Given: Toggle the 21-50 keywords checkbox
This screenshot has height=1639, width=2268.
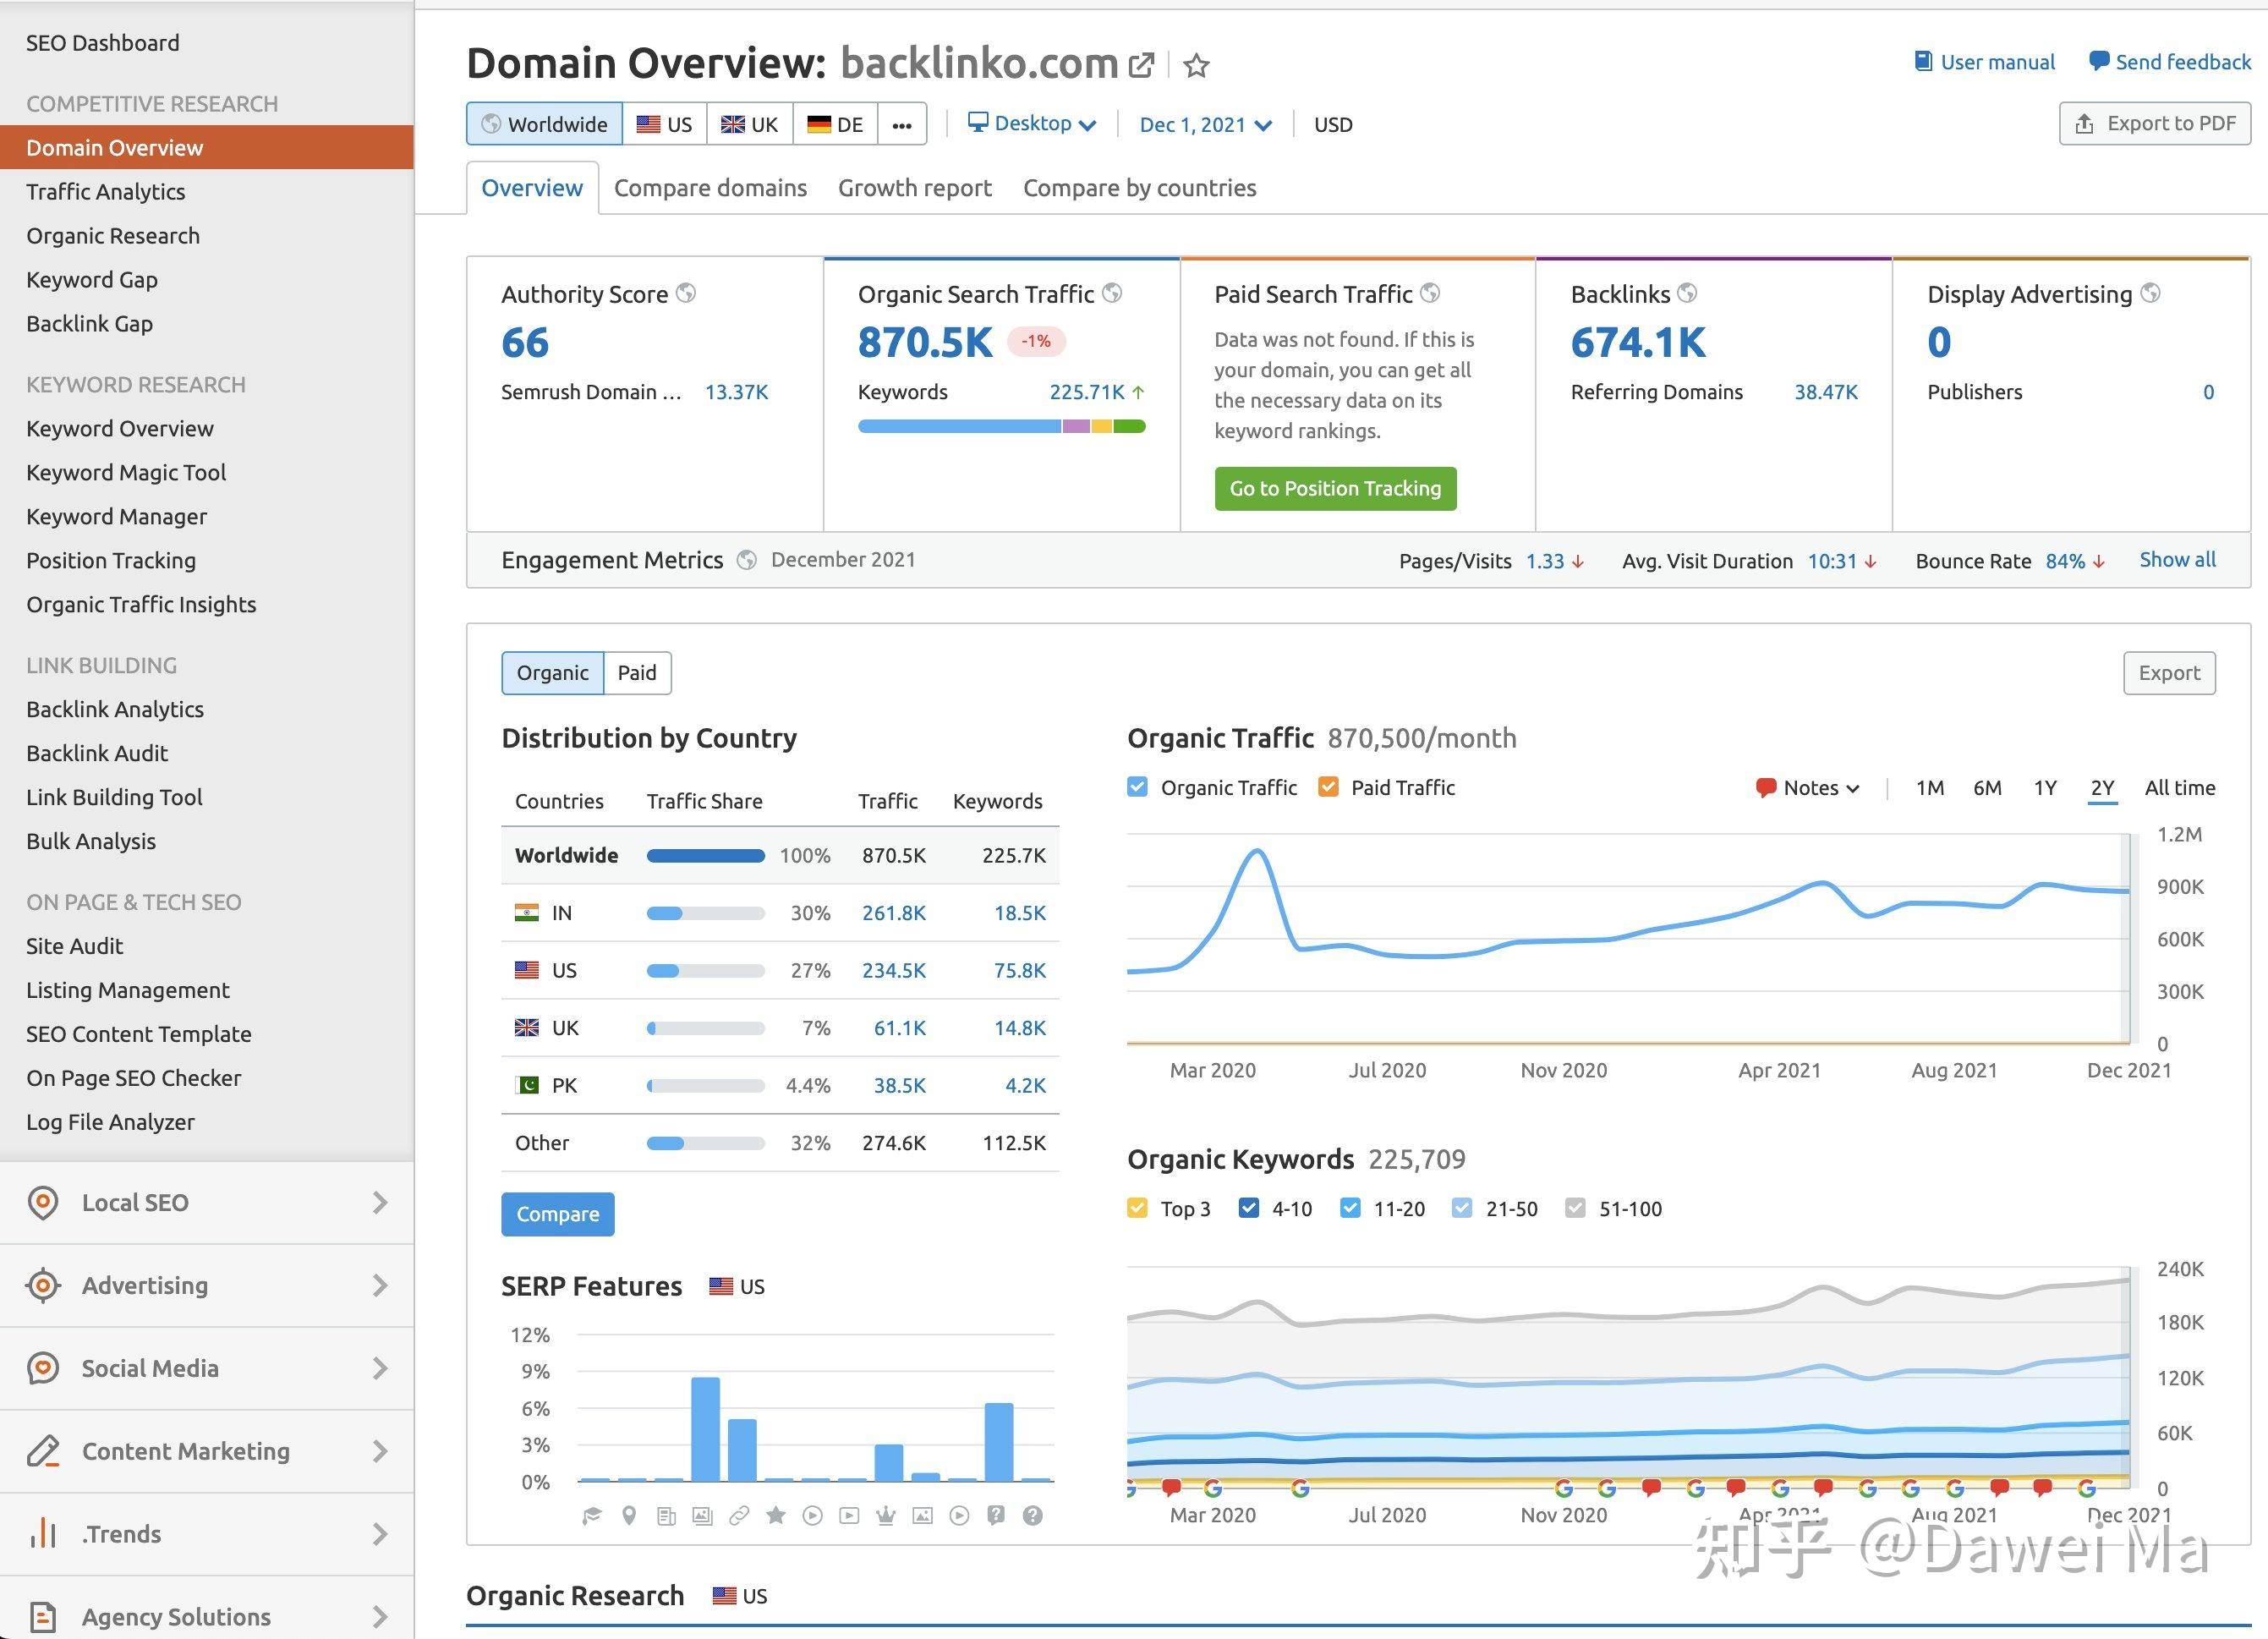Looking at the screenshot, I should click(1462, 1208).
